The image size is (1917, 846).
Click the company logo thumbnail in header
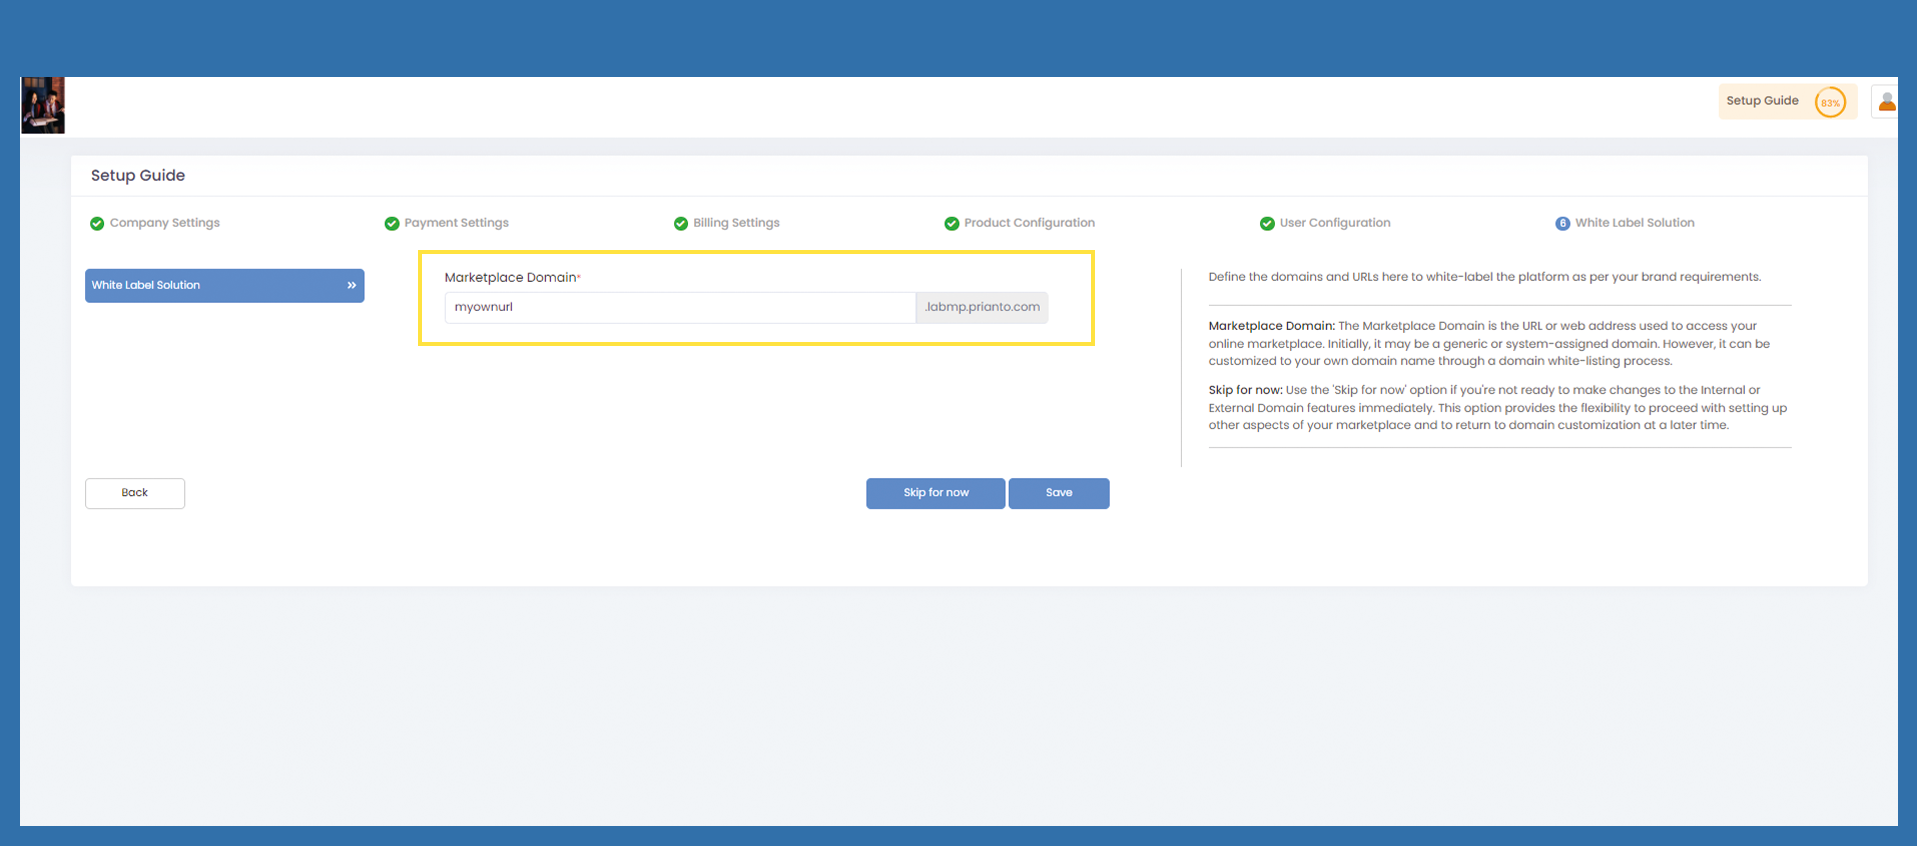point(43,105)
